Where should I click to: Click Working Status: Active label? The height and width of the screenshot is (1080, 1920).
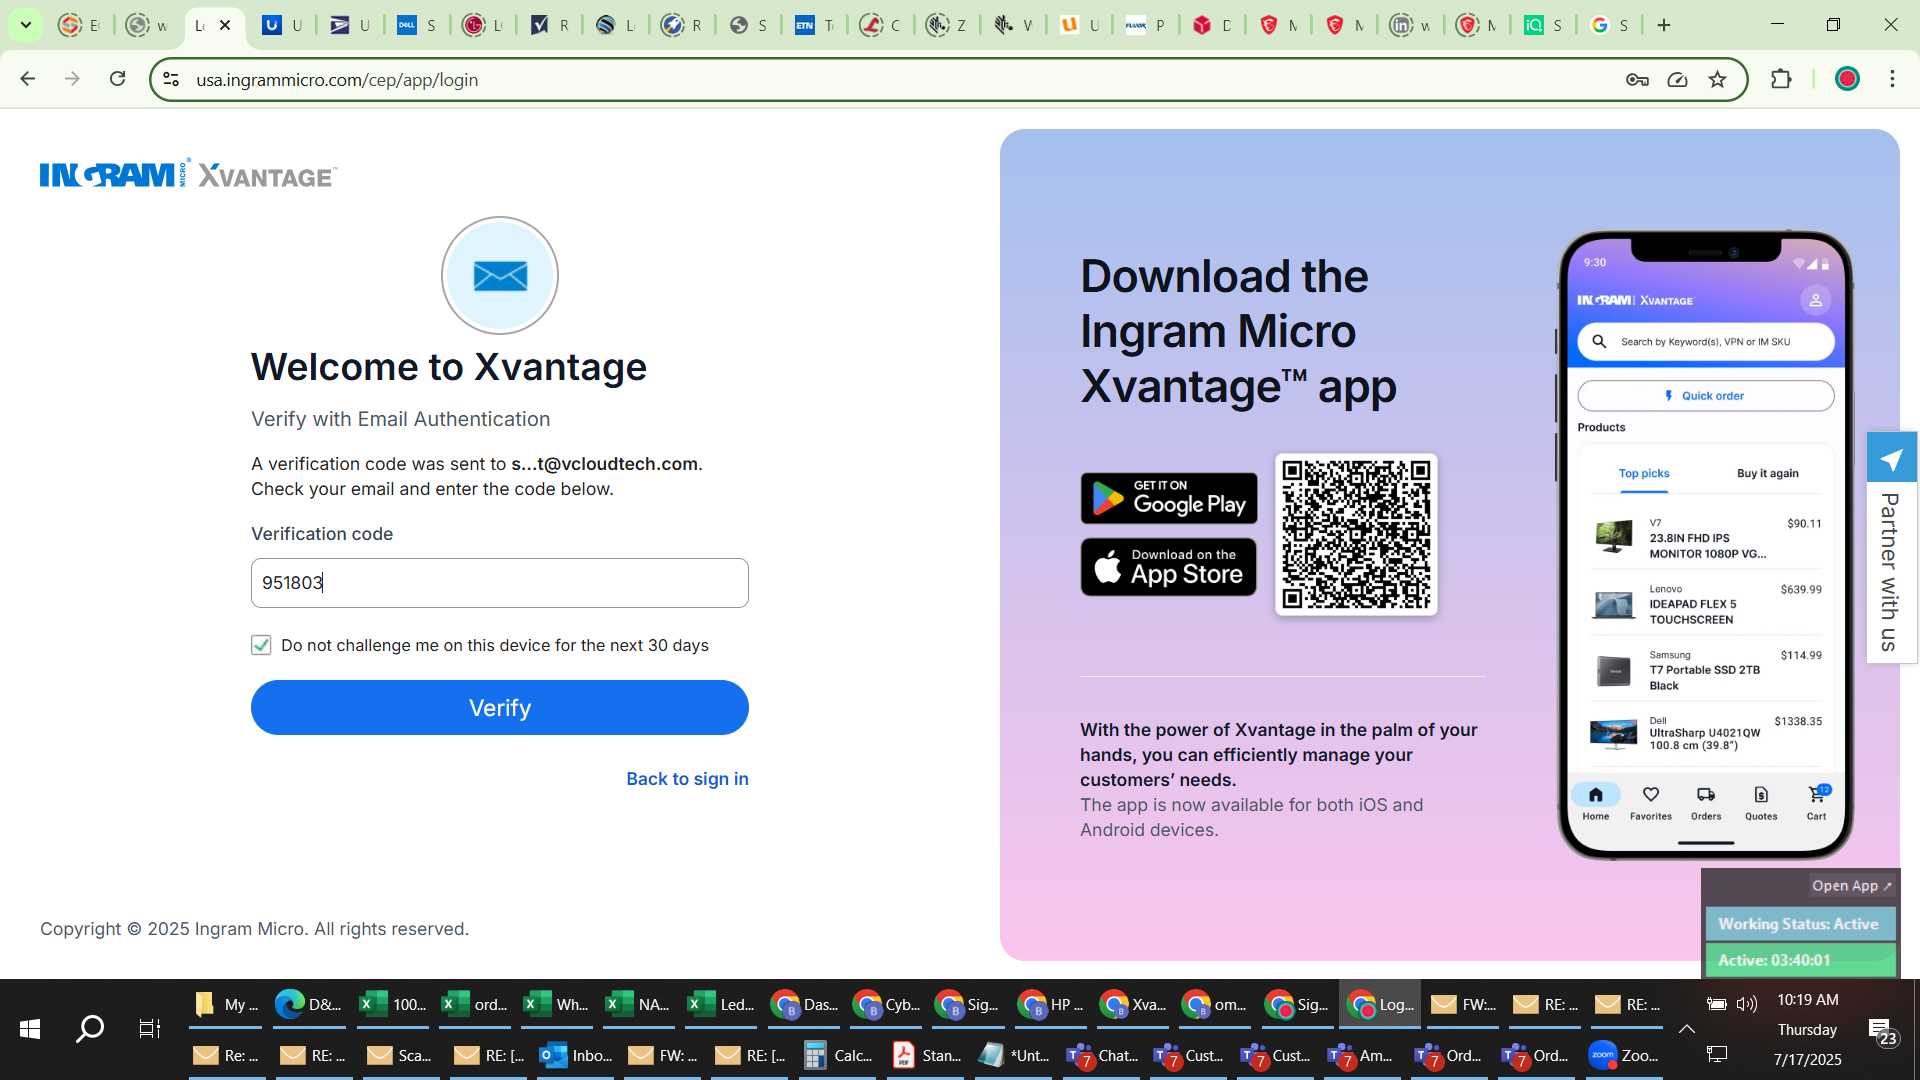point(1798,924)
